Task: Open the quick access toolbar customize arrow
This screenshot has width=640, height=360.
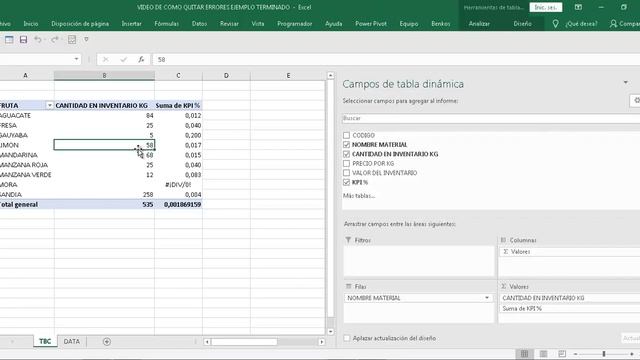Action: point(86,40)
